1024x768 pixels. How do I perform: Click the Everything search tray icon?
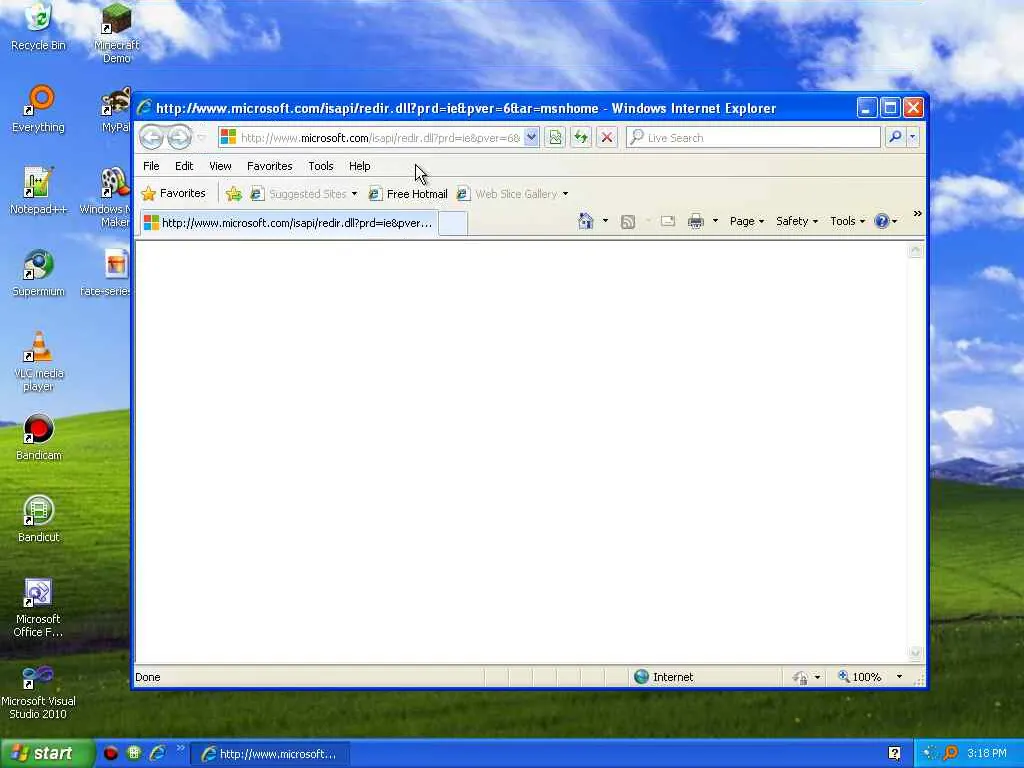tap(950, 754)
